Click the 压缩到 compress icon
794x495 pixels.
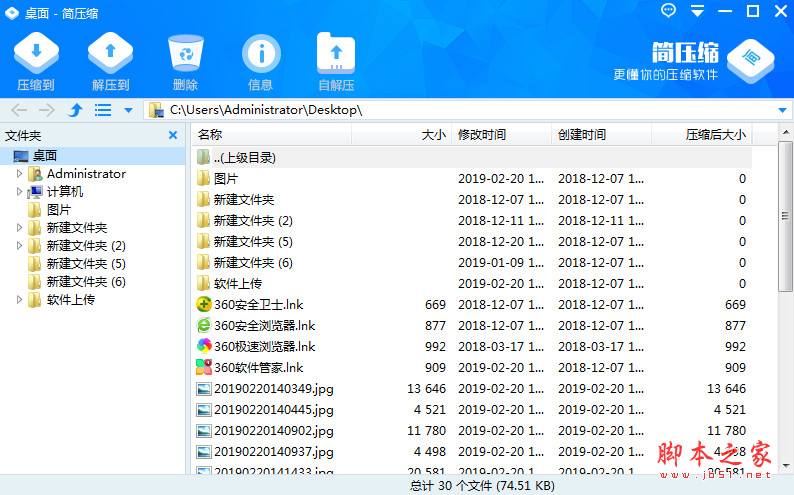click(36, 53)
